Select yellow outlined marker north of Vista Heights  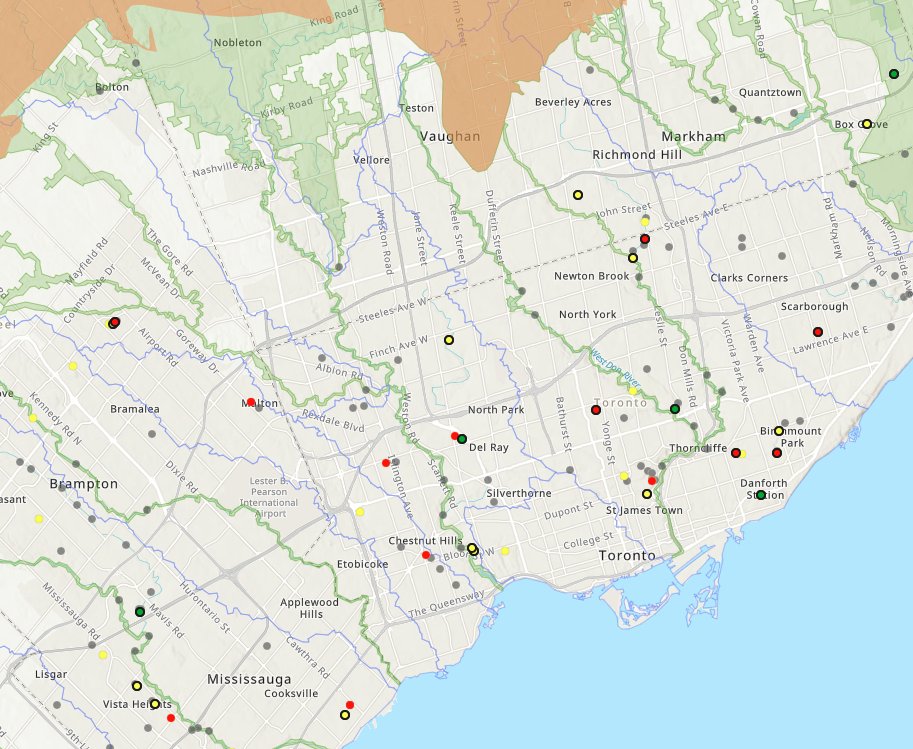136,686
